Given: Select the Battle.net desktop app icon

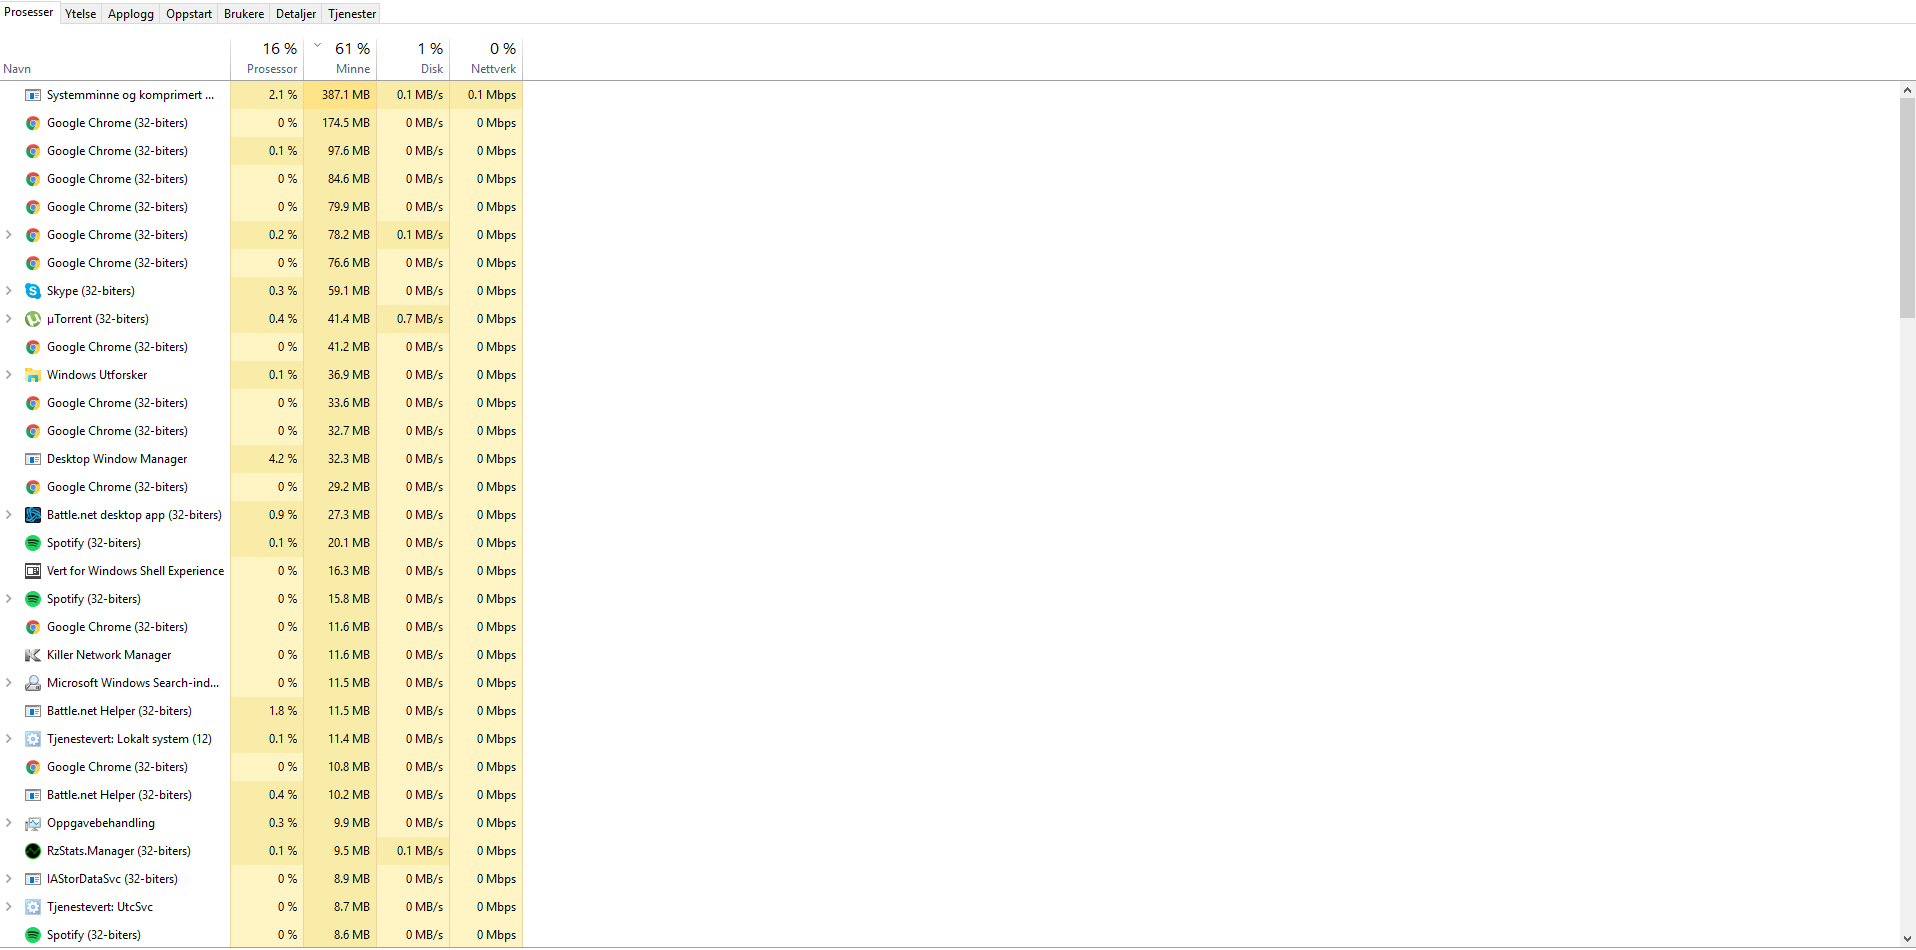Looking at the screenshot, I should point(33,515).
